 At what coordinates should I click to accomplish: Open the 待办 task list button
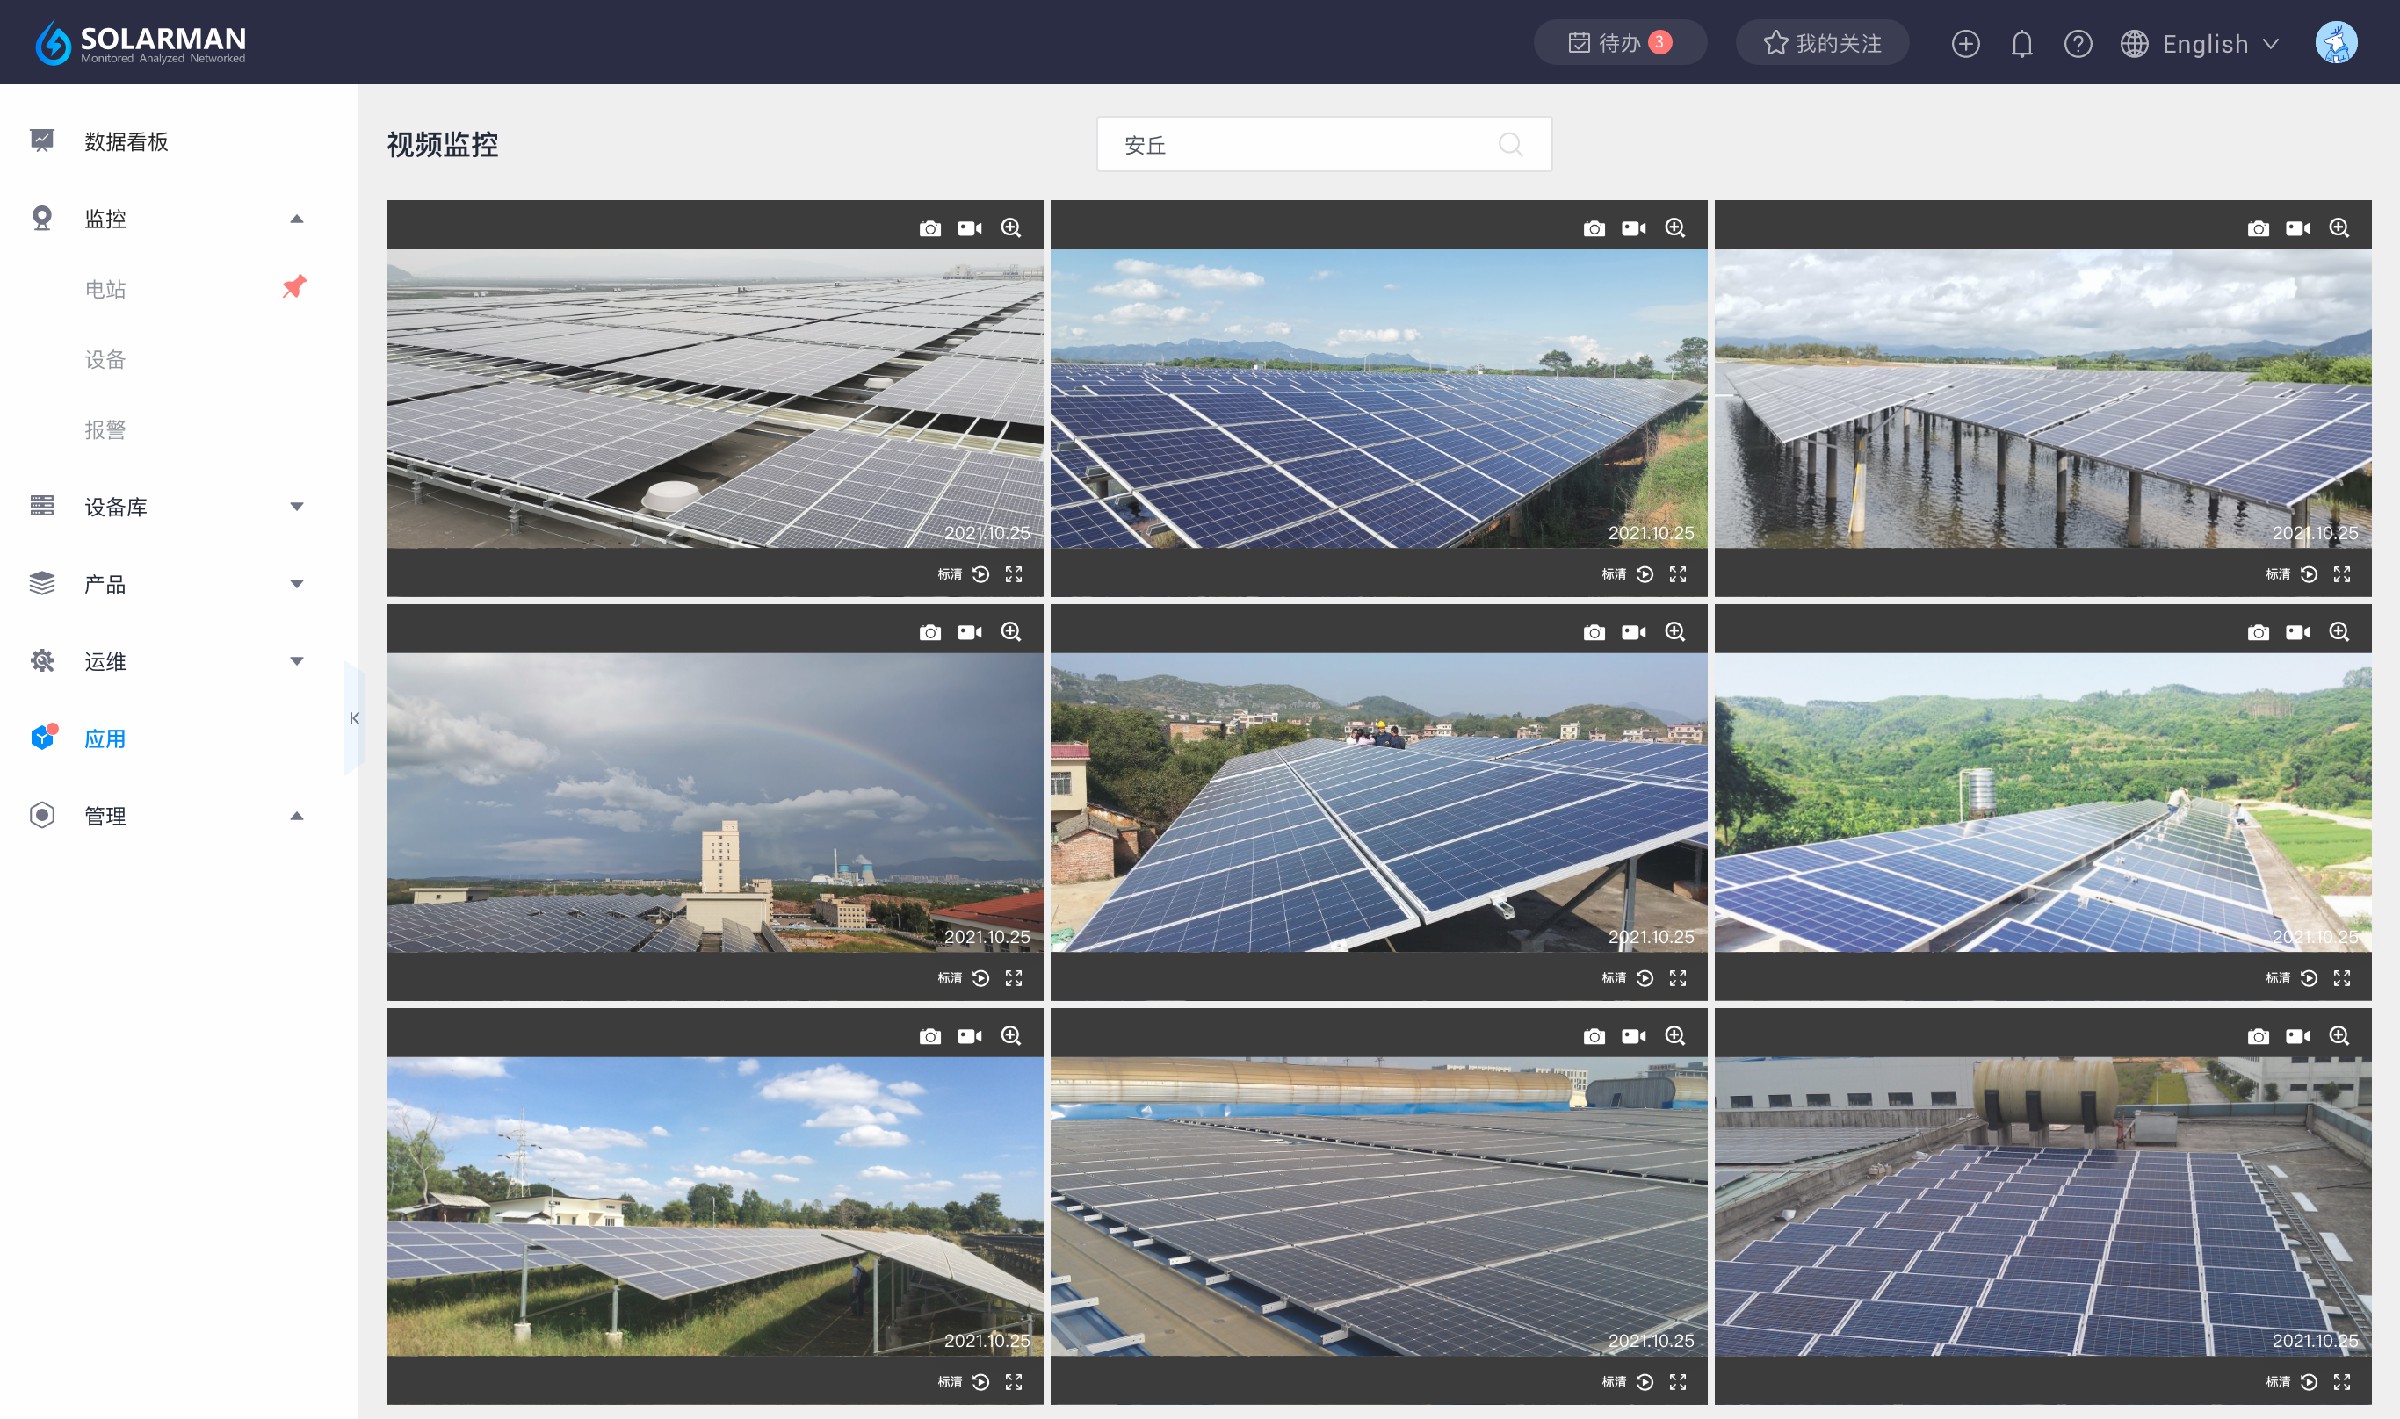coord(1620,43)
